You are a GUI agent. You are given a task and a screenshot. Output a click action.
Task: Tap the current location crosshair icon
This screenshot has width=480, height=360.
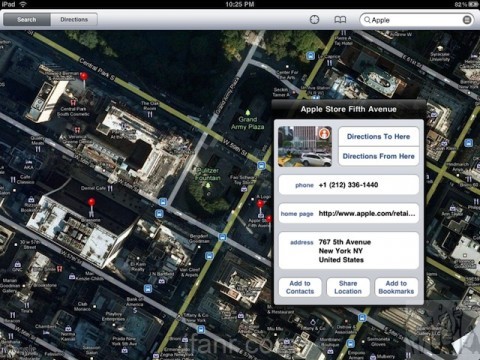(x=314, y=20)
